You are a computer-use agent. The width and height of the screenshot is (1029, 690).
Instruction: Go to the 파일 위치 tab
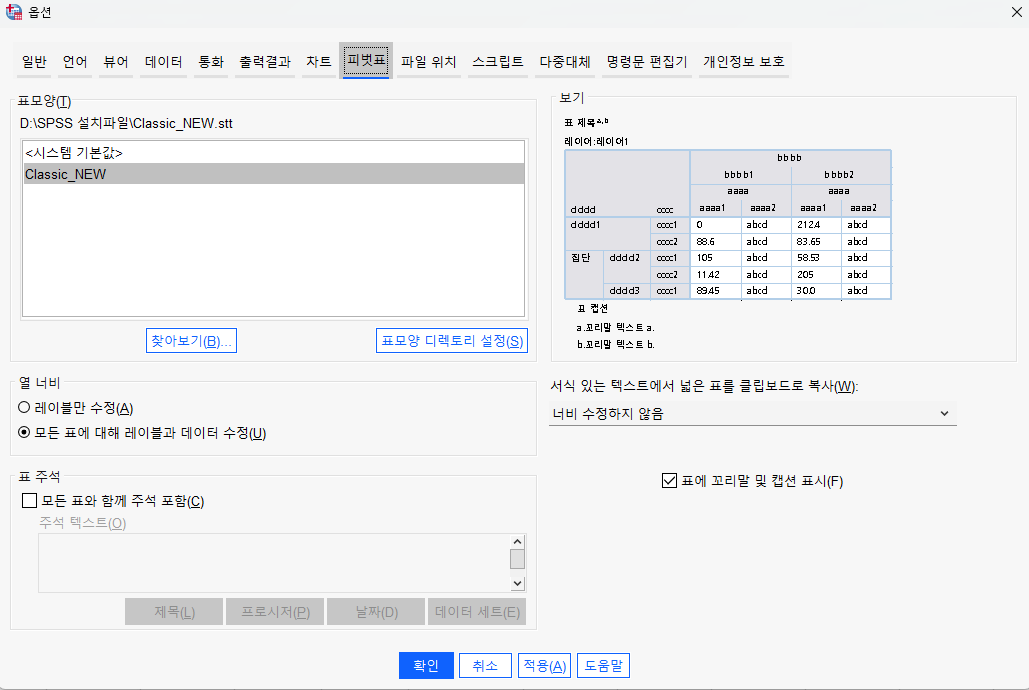(429, 62)
